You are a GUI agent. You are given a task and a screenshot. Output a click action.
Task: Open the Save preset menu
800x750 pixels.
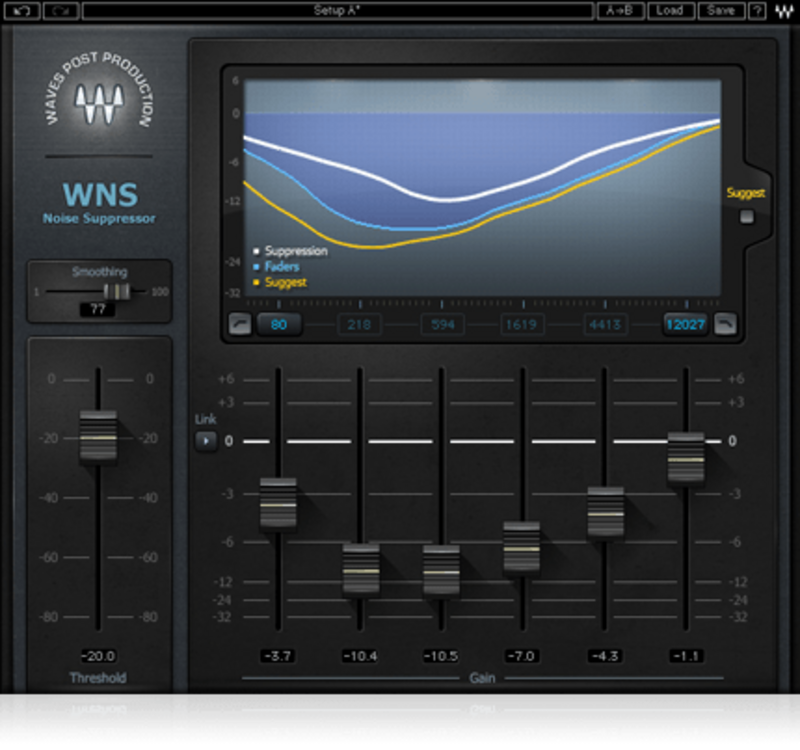point(720,11)
